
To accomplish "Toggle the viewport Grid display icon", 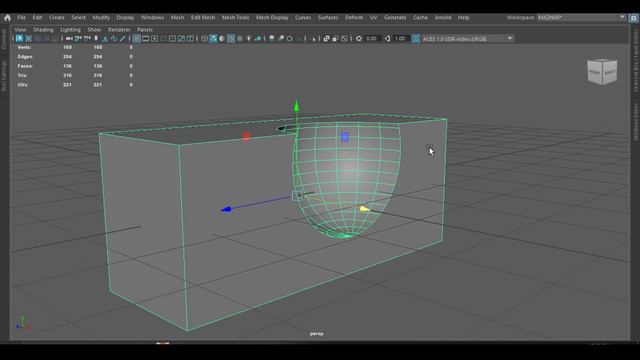I will (x=137, y=38).
